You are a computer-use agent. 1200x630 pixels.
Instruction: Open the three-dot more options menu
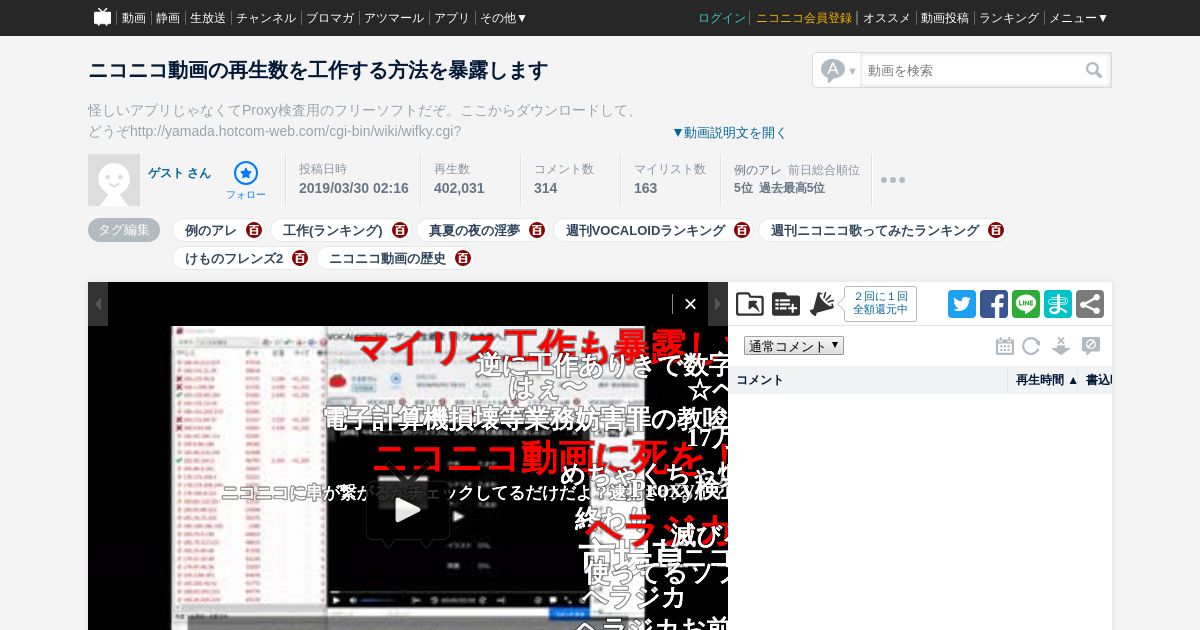tap(893, 180)
